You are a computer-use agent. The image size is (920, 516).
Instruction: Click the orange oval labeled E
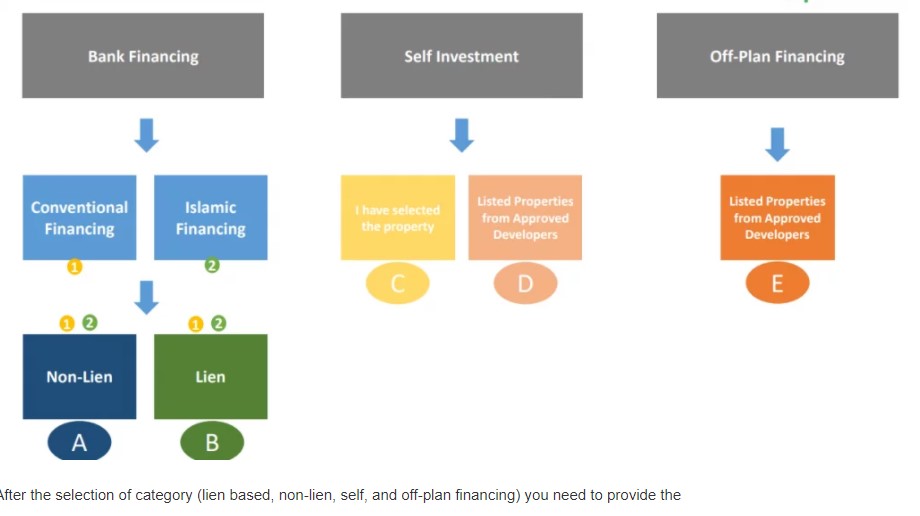point(777,284)
